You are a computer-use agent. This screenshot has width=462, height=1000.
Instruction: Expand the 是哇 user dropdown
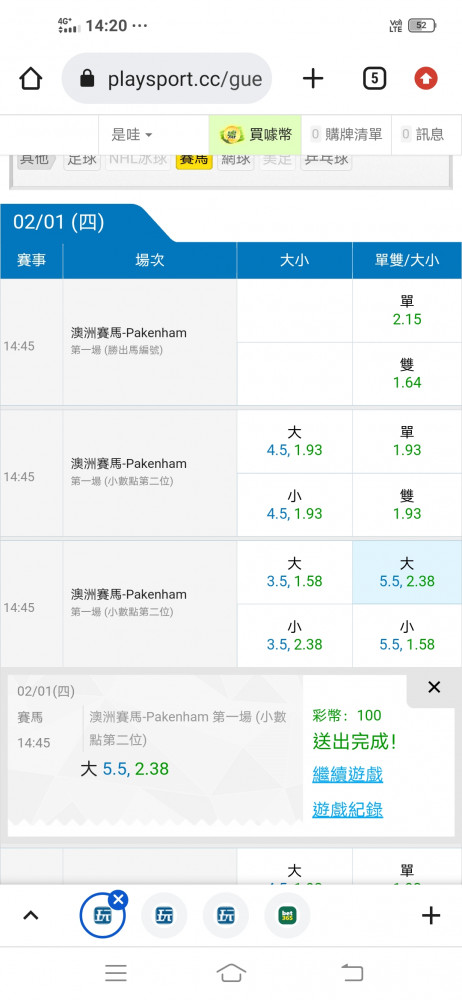pos(132,135)
